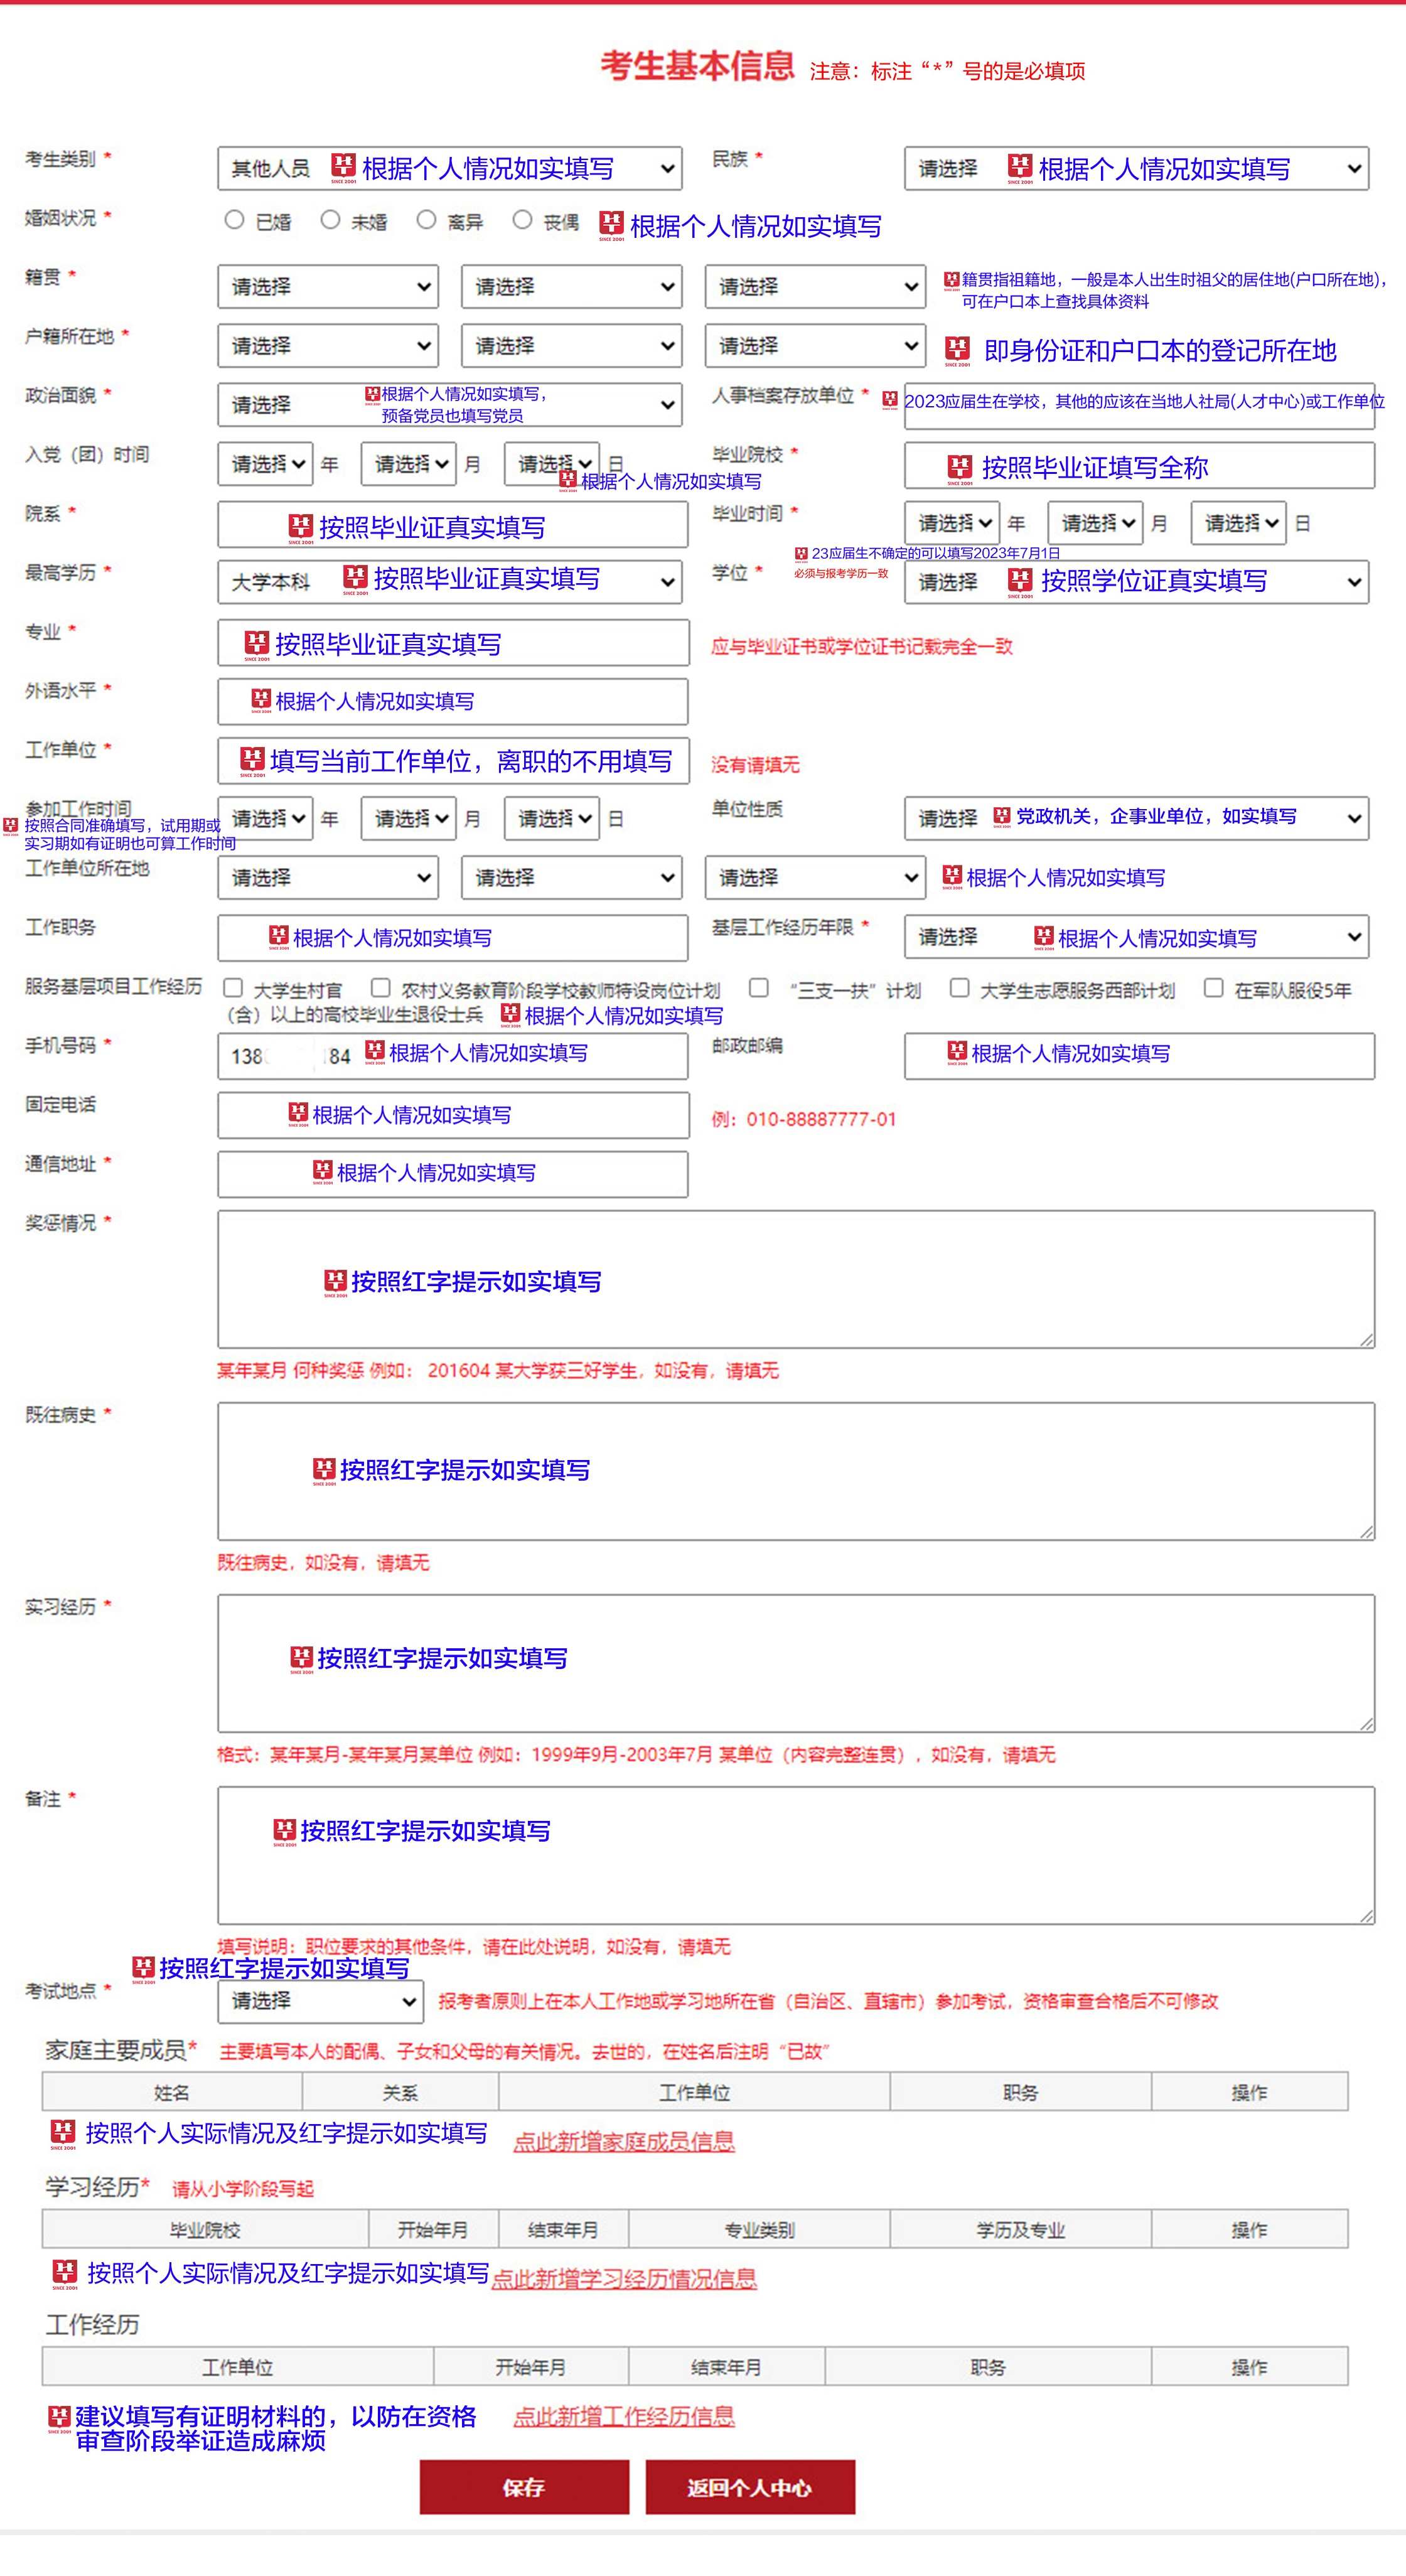Open the 单位性质 dropdown
The width and height of the screenshot is (1406, 2576).
(x=1136, y=818)
